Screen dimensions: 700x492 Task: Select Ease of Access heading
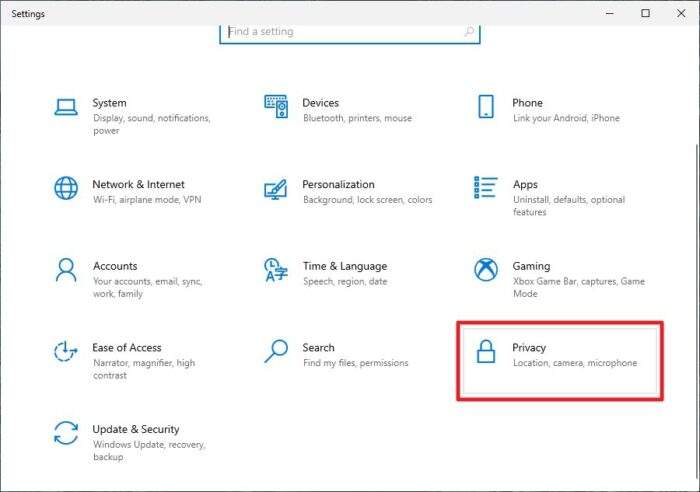click(127, 347)
